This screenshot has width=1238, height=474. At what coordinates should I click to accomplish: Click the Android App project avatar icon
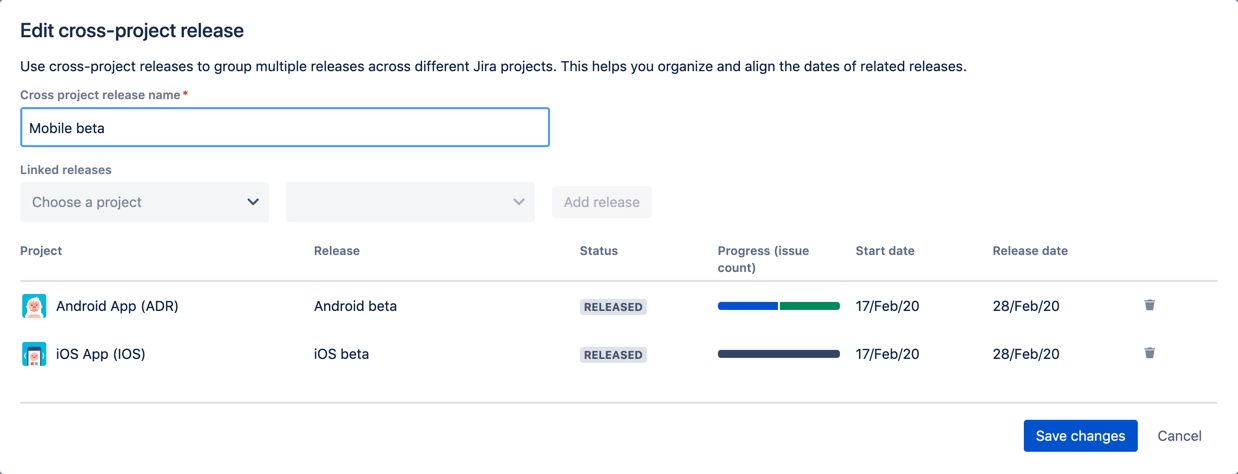[x=34, y=306]
